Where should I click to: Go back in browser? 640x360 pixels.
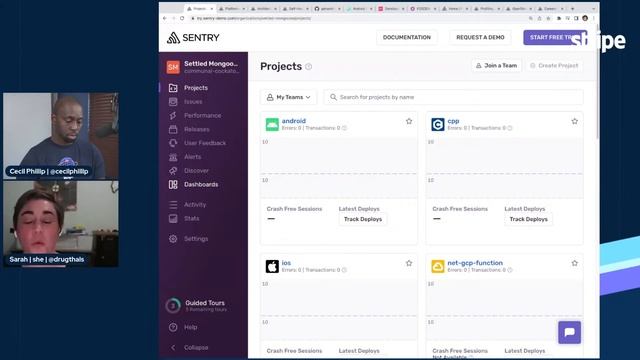click(165, 18)
